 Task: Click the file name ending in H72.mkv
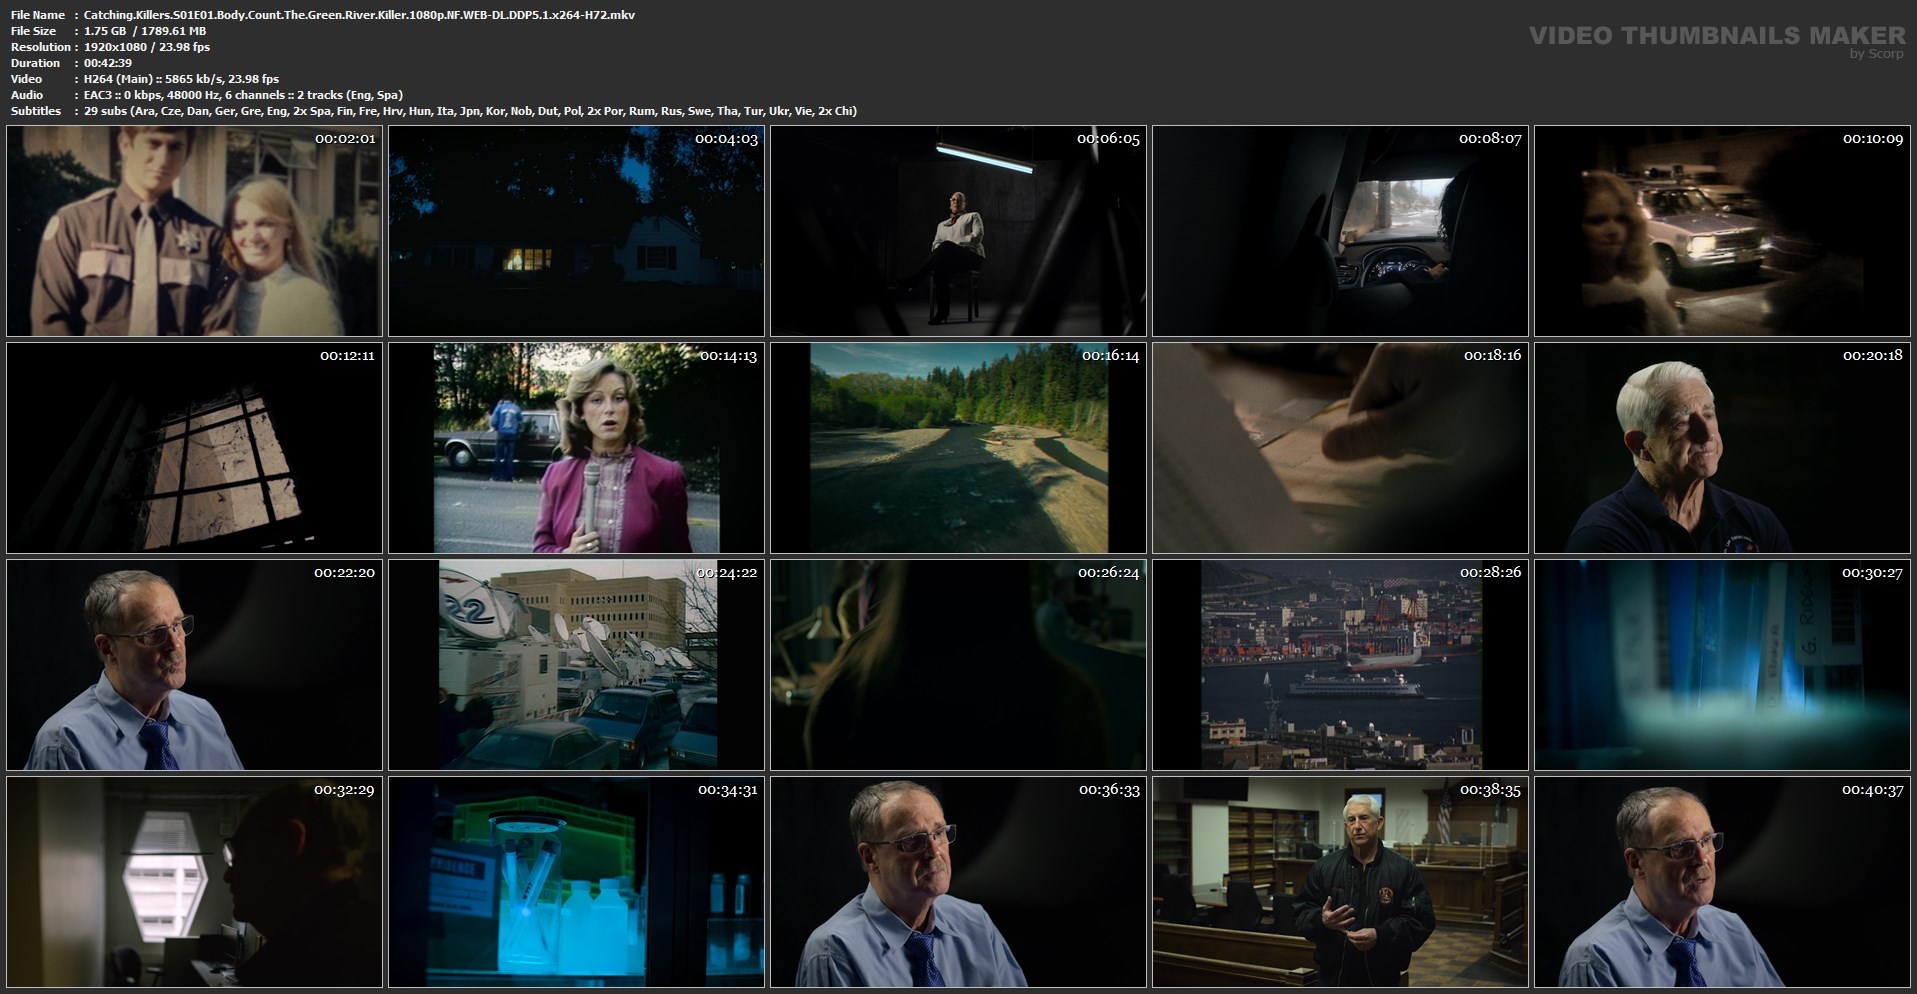(359, 15)
